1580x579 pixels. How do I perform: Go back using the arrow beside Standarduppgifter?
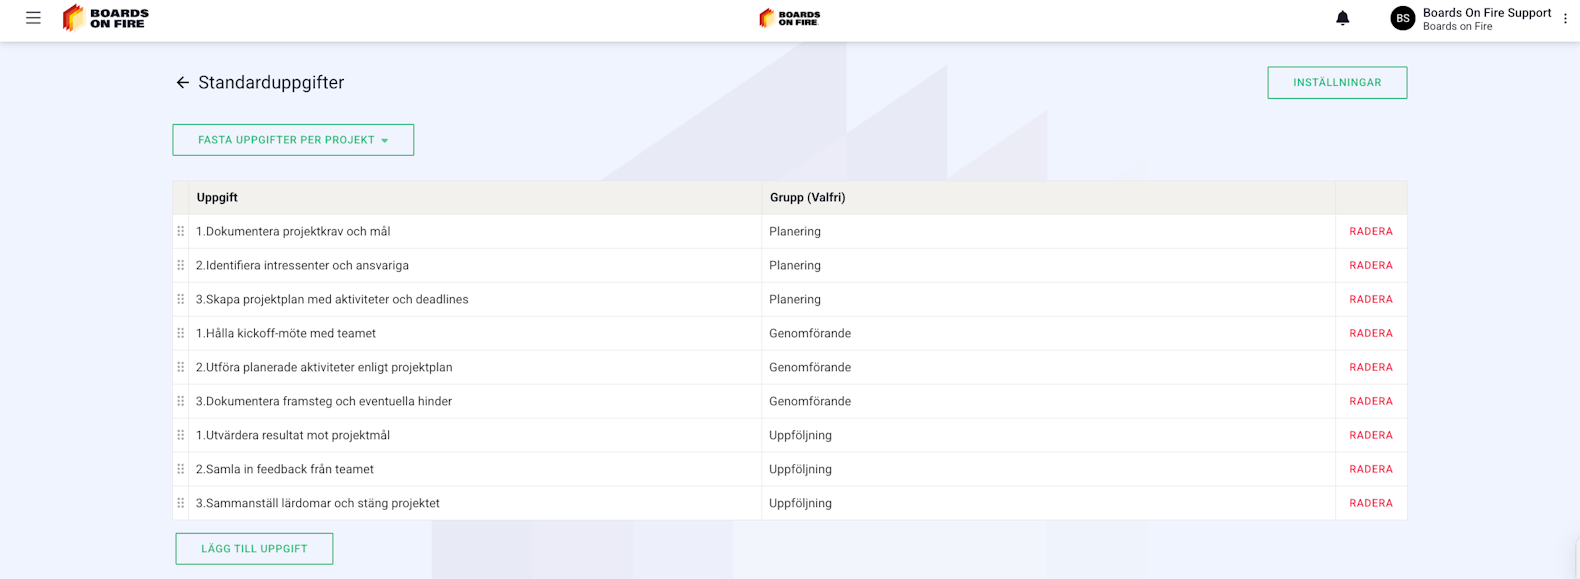[182, 83]
